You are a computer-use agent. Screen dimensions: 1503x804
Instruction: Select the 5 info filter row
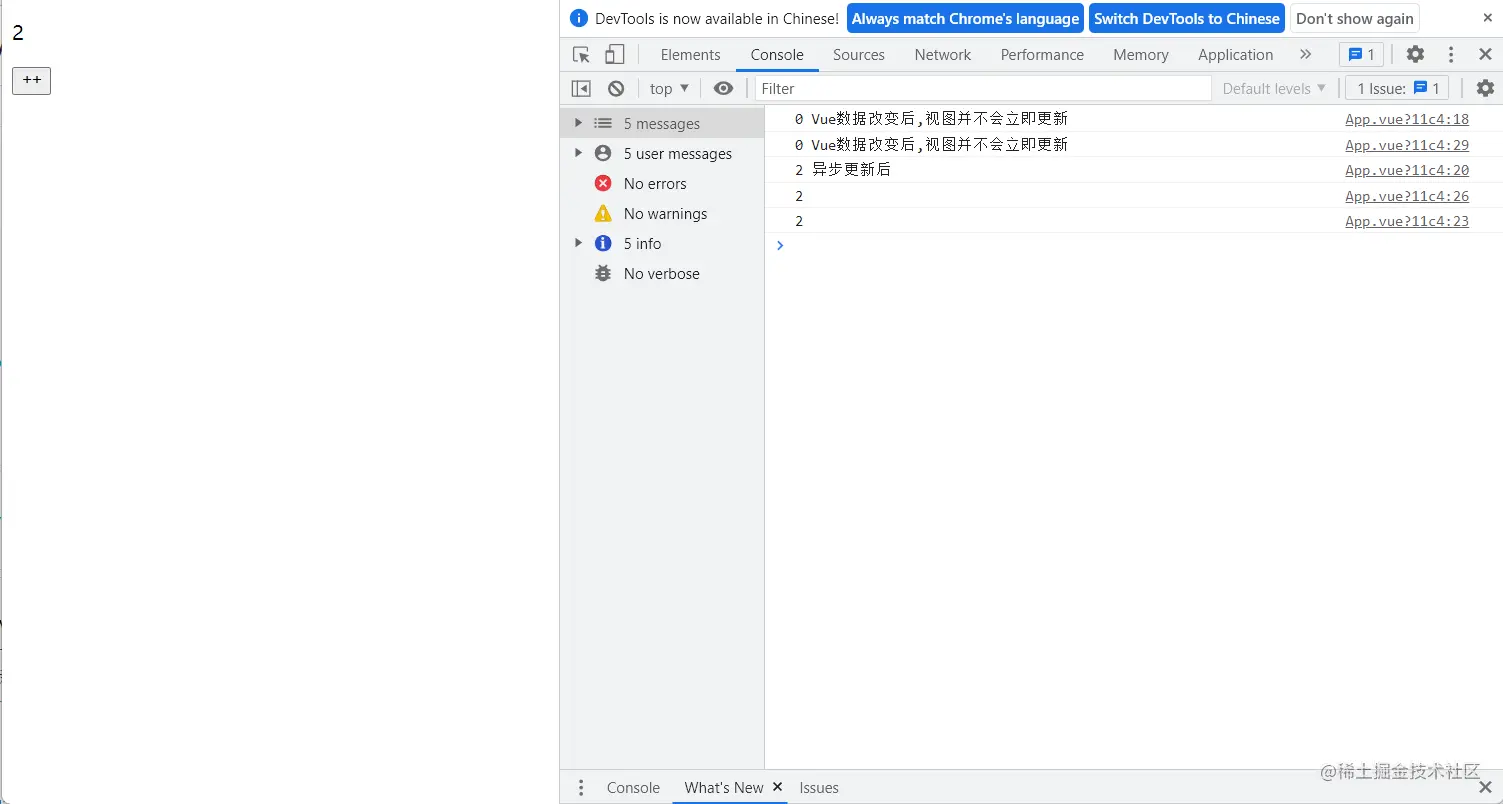(x=662, y=244)
